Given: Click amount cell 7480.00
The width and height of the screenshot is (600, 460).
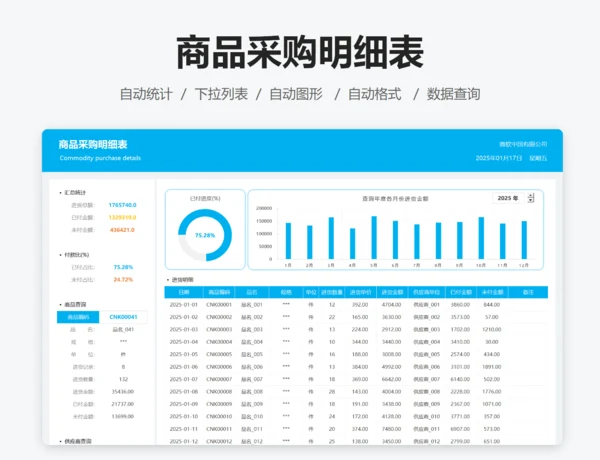Looking at the screenshot, I should [391, 429].
